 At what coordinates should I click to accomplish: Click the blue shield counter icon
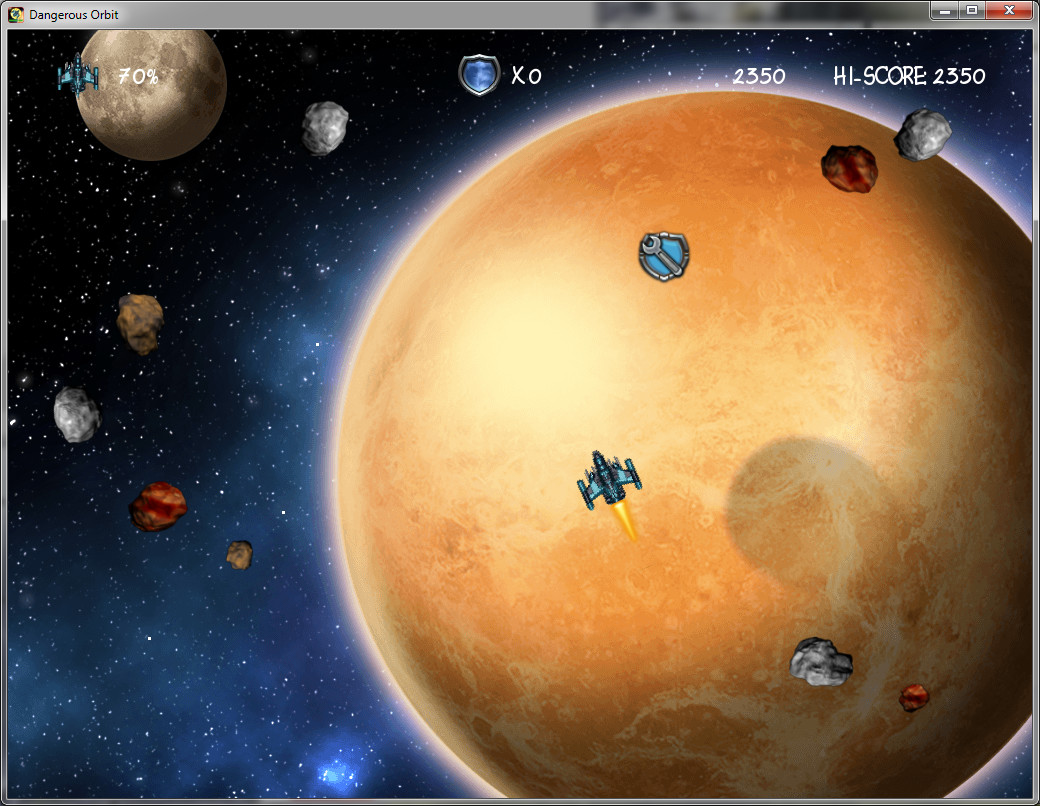(x=479, y=74)
